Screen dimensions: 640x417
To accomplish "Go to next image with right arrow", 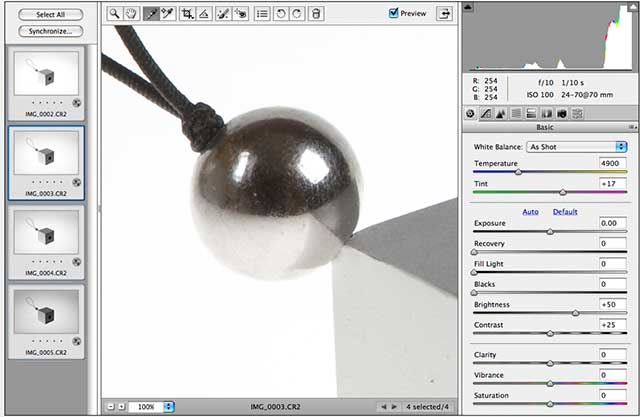I will [x=394, y=406].
